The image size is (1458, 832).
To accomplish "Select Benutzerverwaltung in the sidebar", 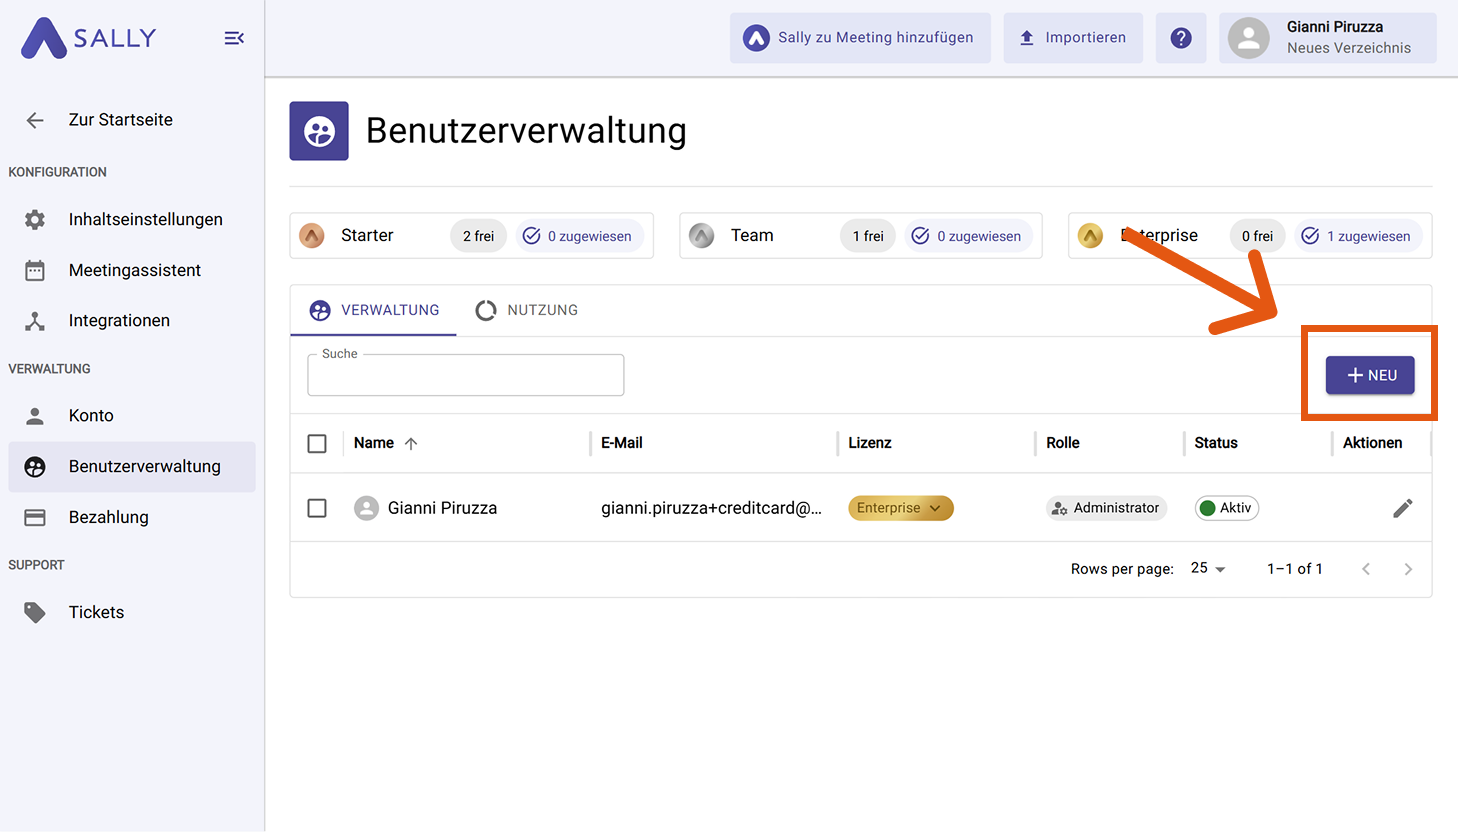I will coord(132,466).
